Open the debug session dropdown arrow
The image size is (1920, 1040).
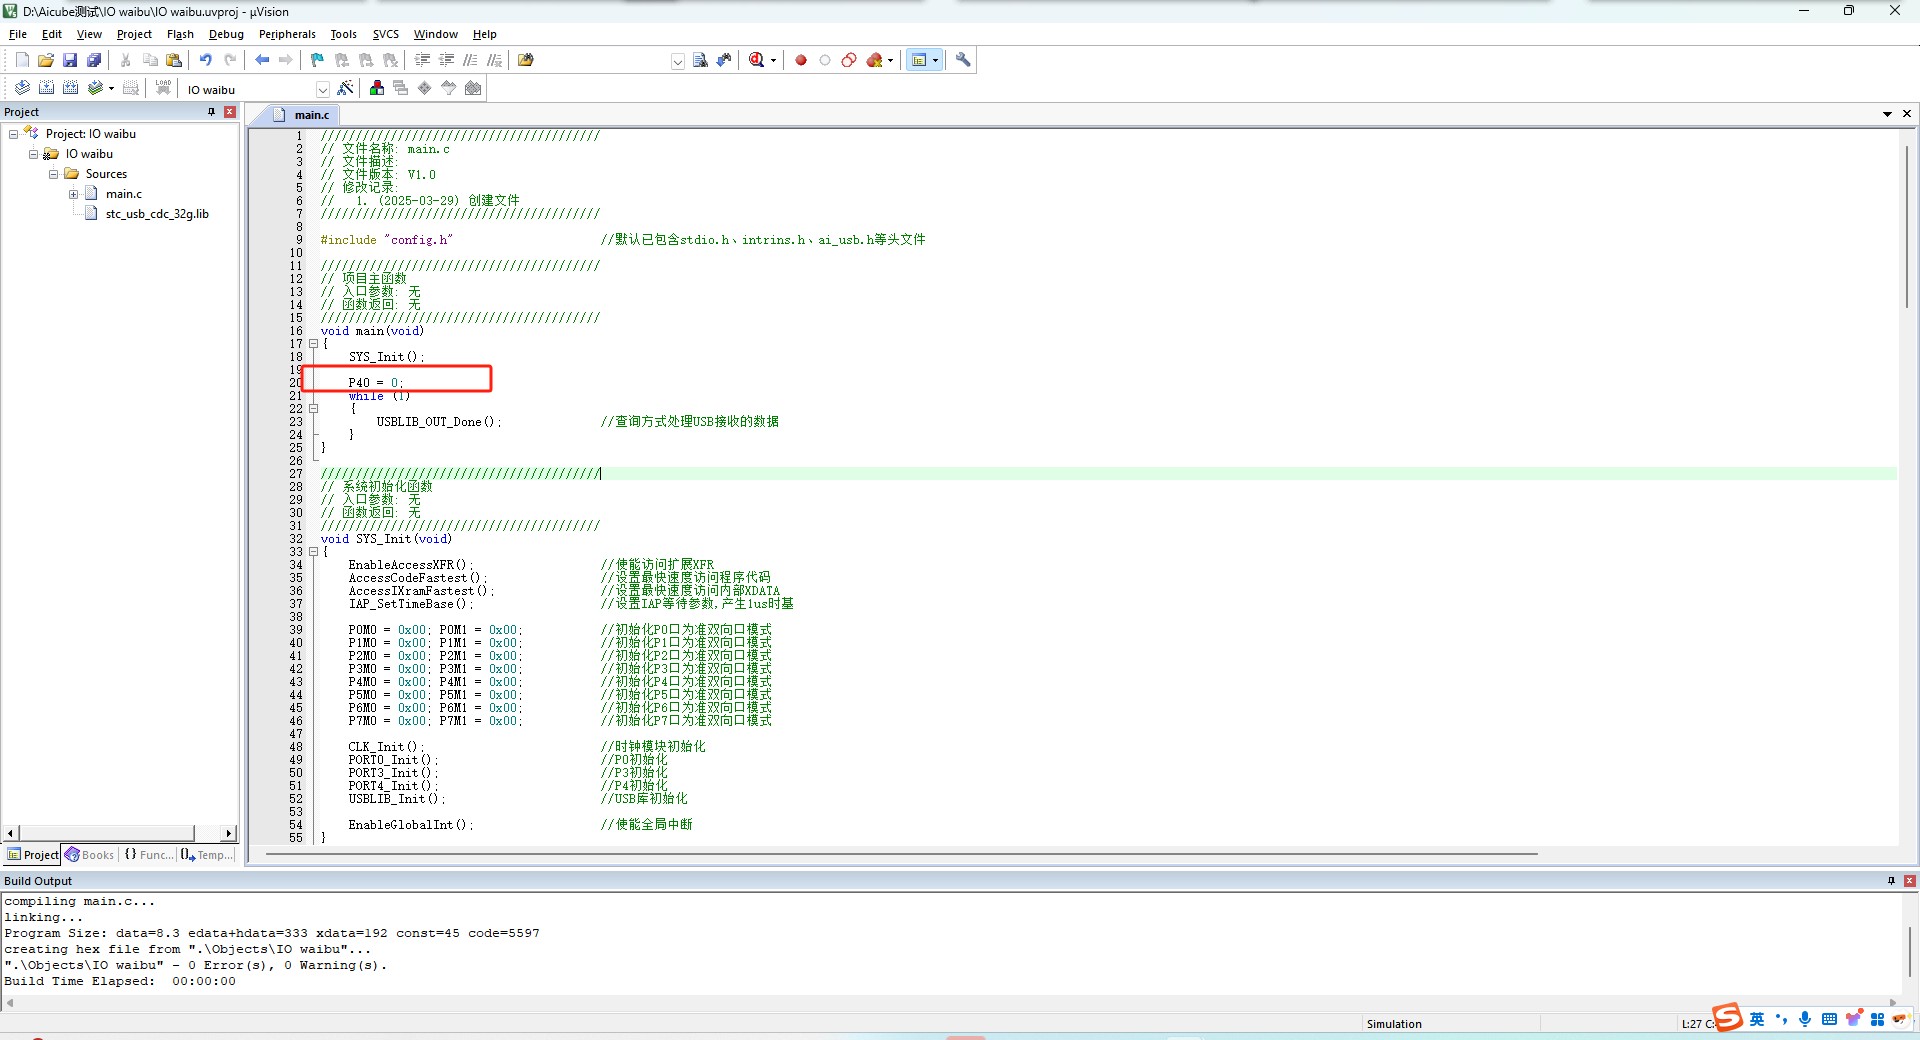773,60
